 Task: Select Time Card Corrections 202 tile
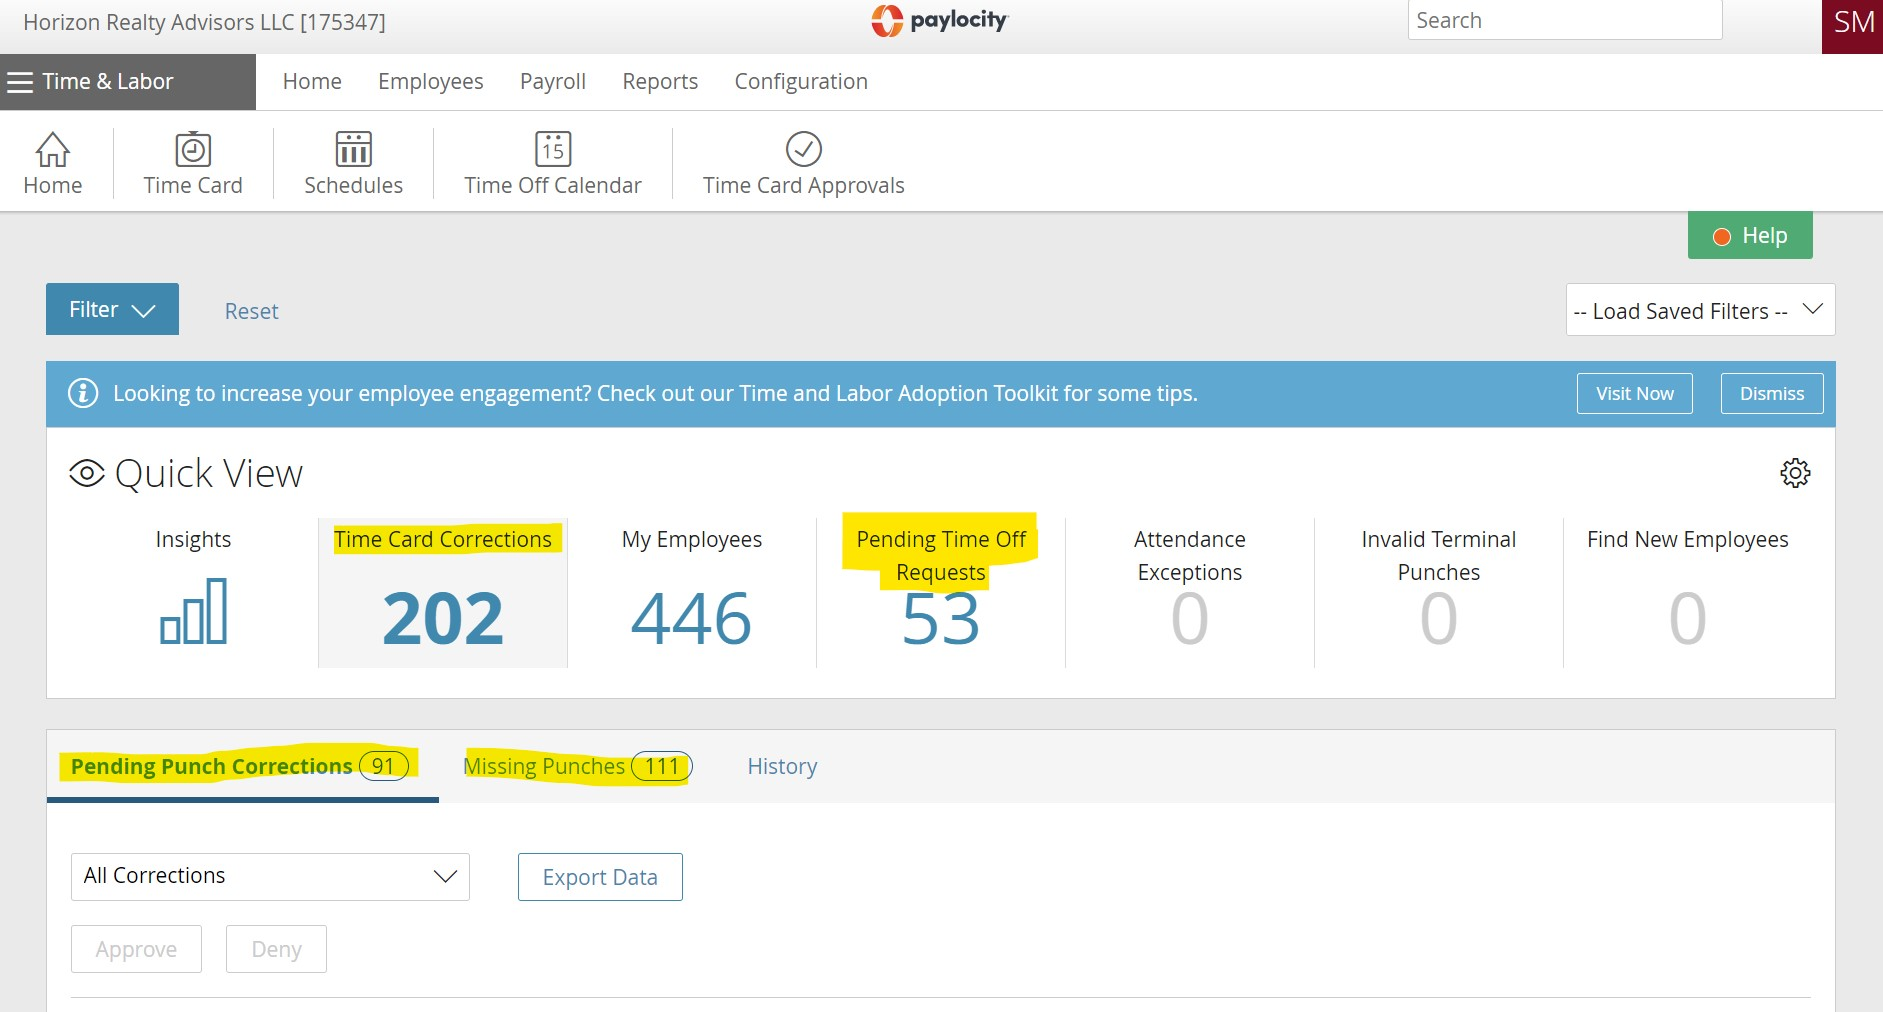click(x=443, y=592)
